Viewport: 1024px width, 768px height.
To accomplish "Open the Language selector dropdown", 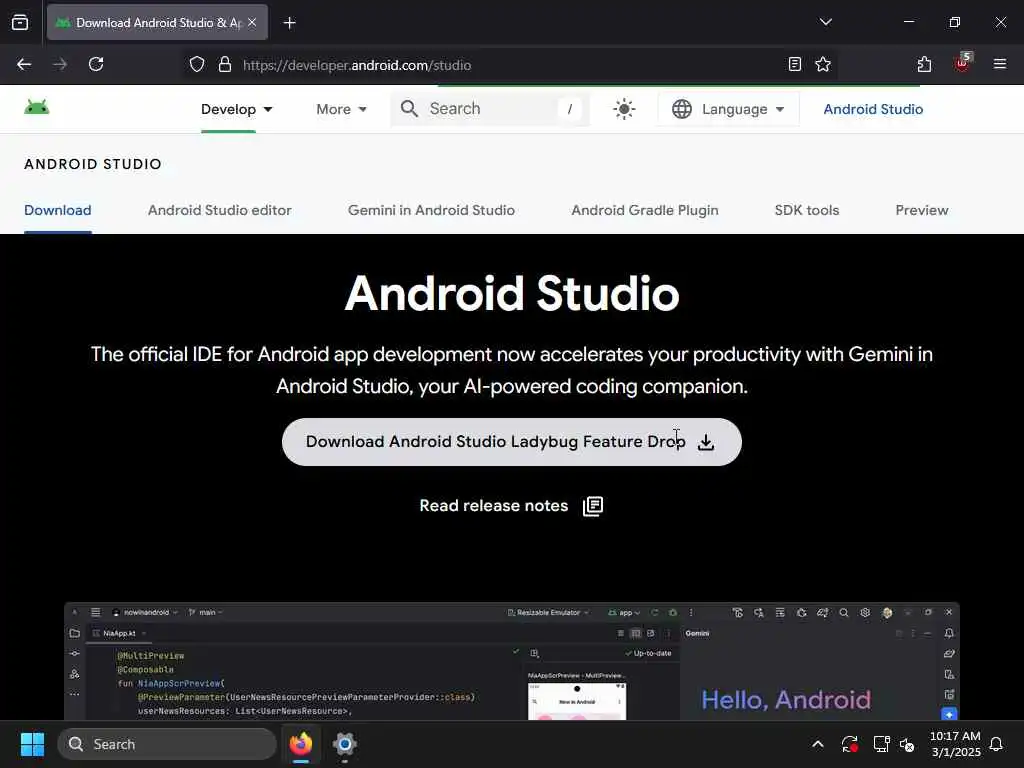I will [x=728, y=109].
